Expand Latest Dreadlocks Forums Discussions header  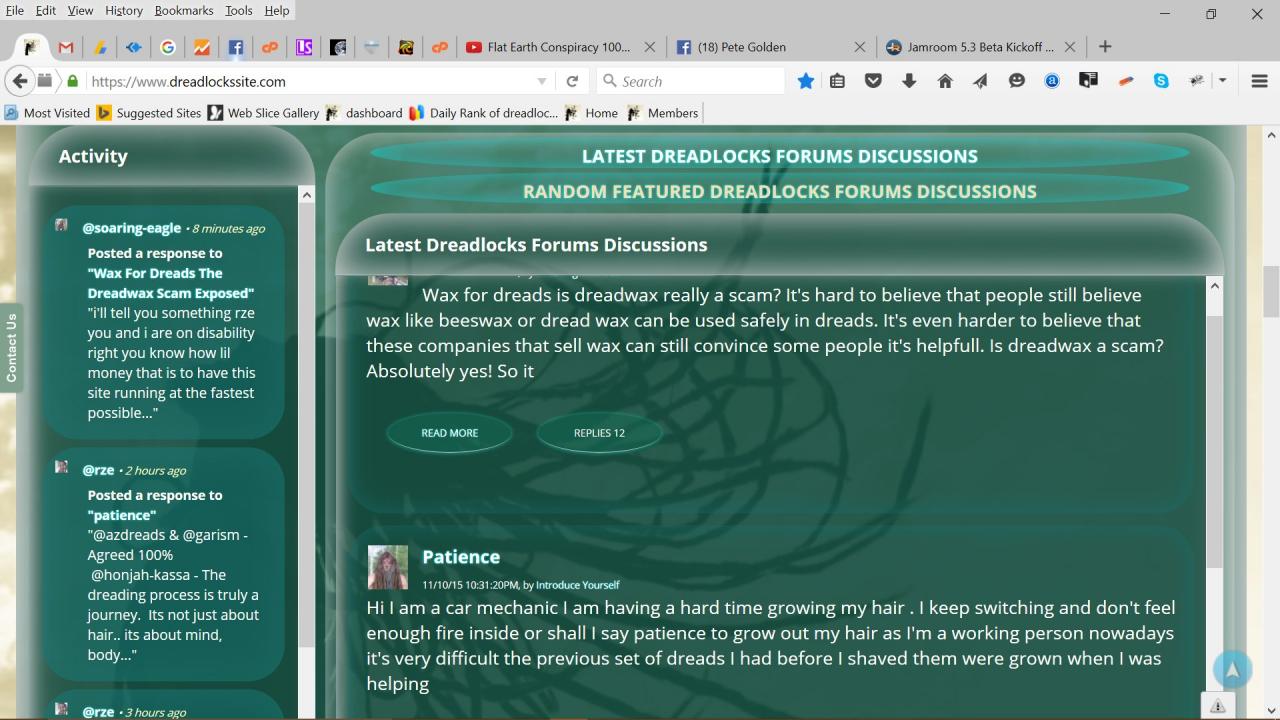779,156
